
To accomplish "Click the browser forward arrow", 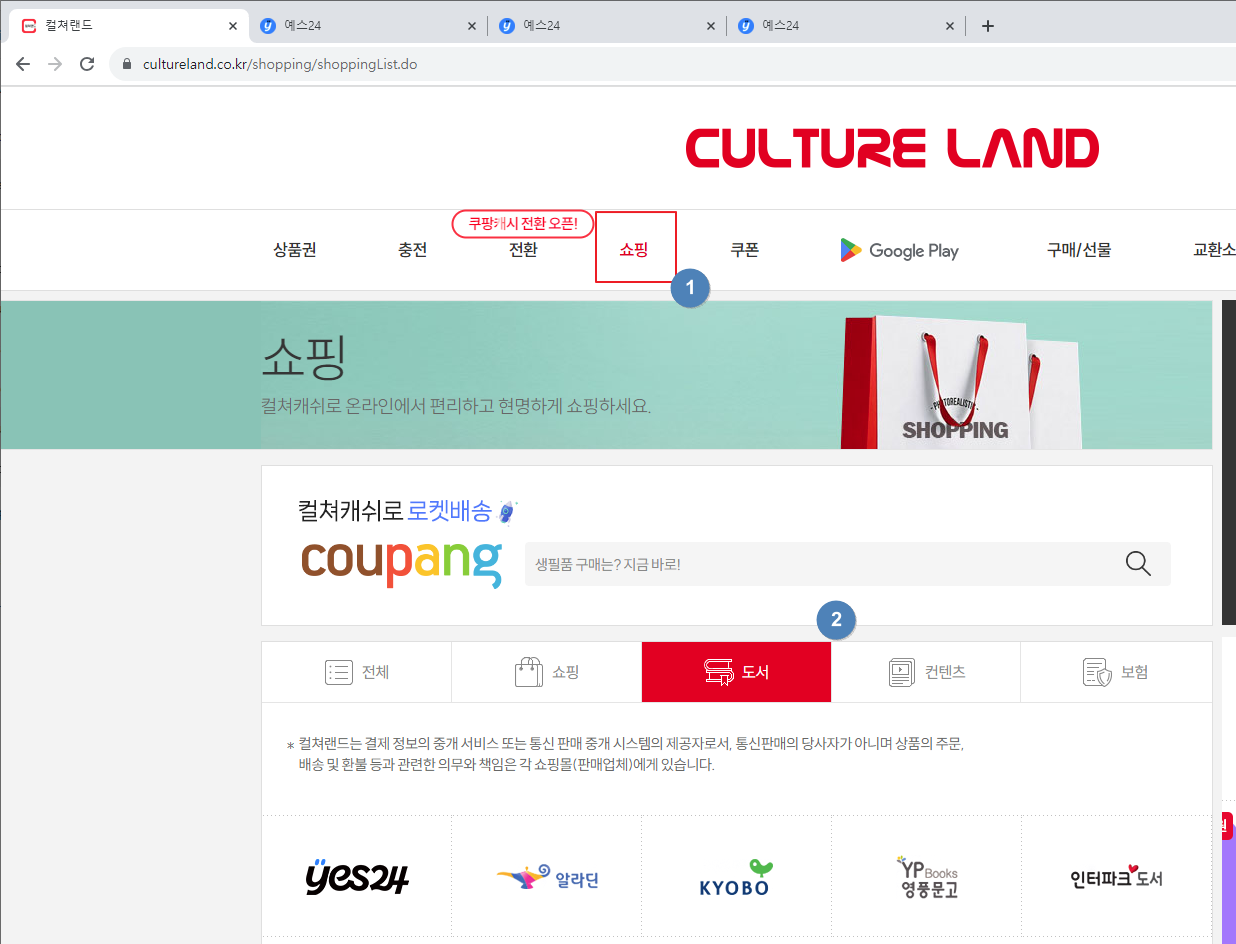I will 55,64.
